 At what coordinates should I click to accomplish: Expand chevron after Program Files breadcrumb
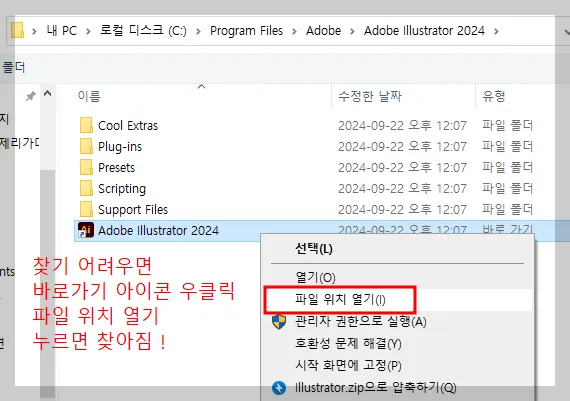coord(294,32)
